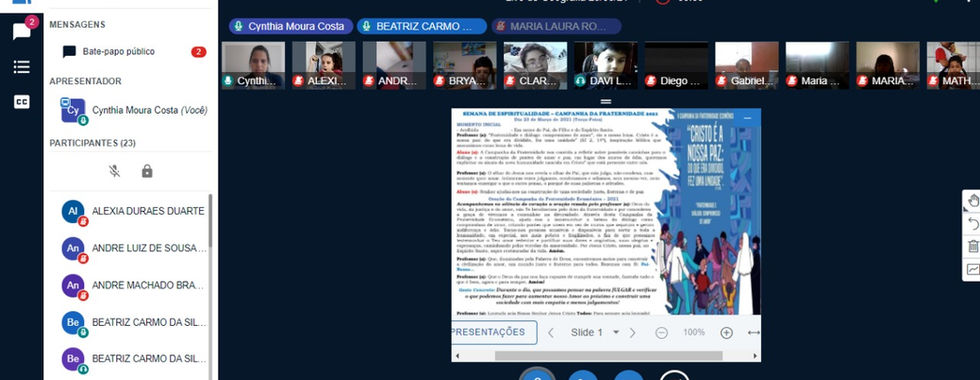Open the closed captions (CC) icon
980x380 pixels.
[x=21, y=102]
